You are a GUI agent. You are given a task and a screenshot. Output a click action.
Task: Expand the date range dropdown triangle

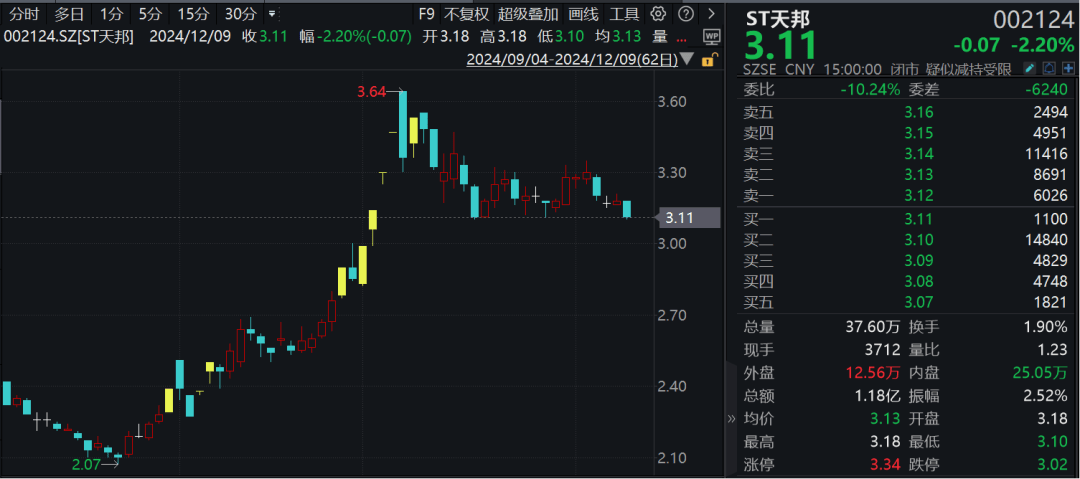687,59
